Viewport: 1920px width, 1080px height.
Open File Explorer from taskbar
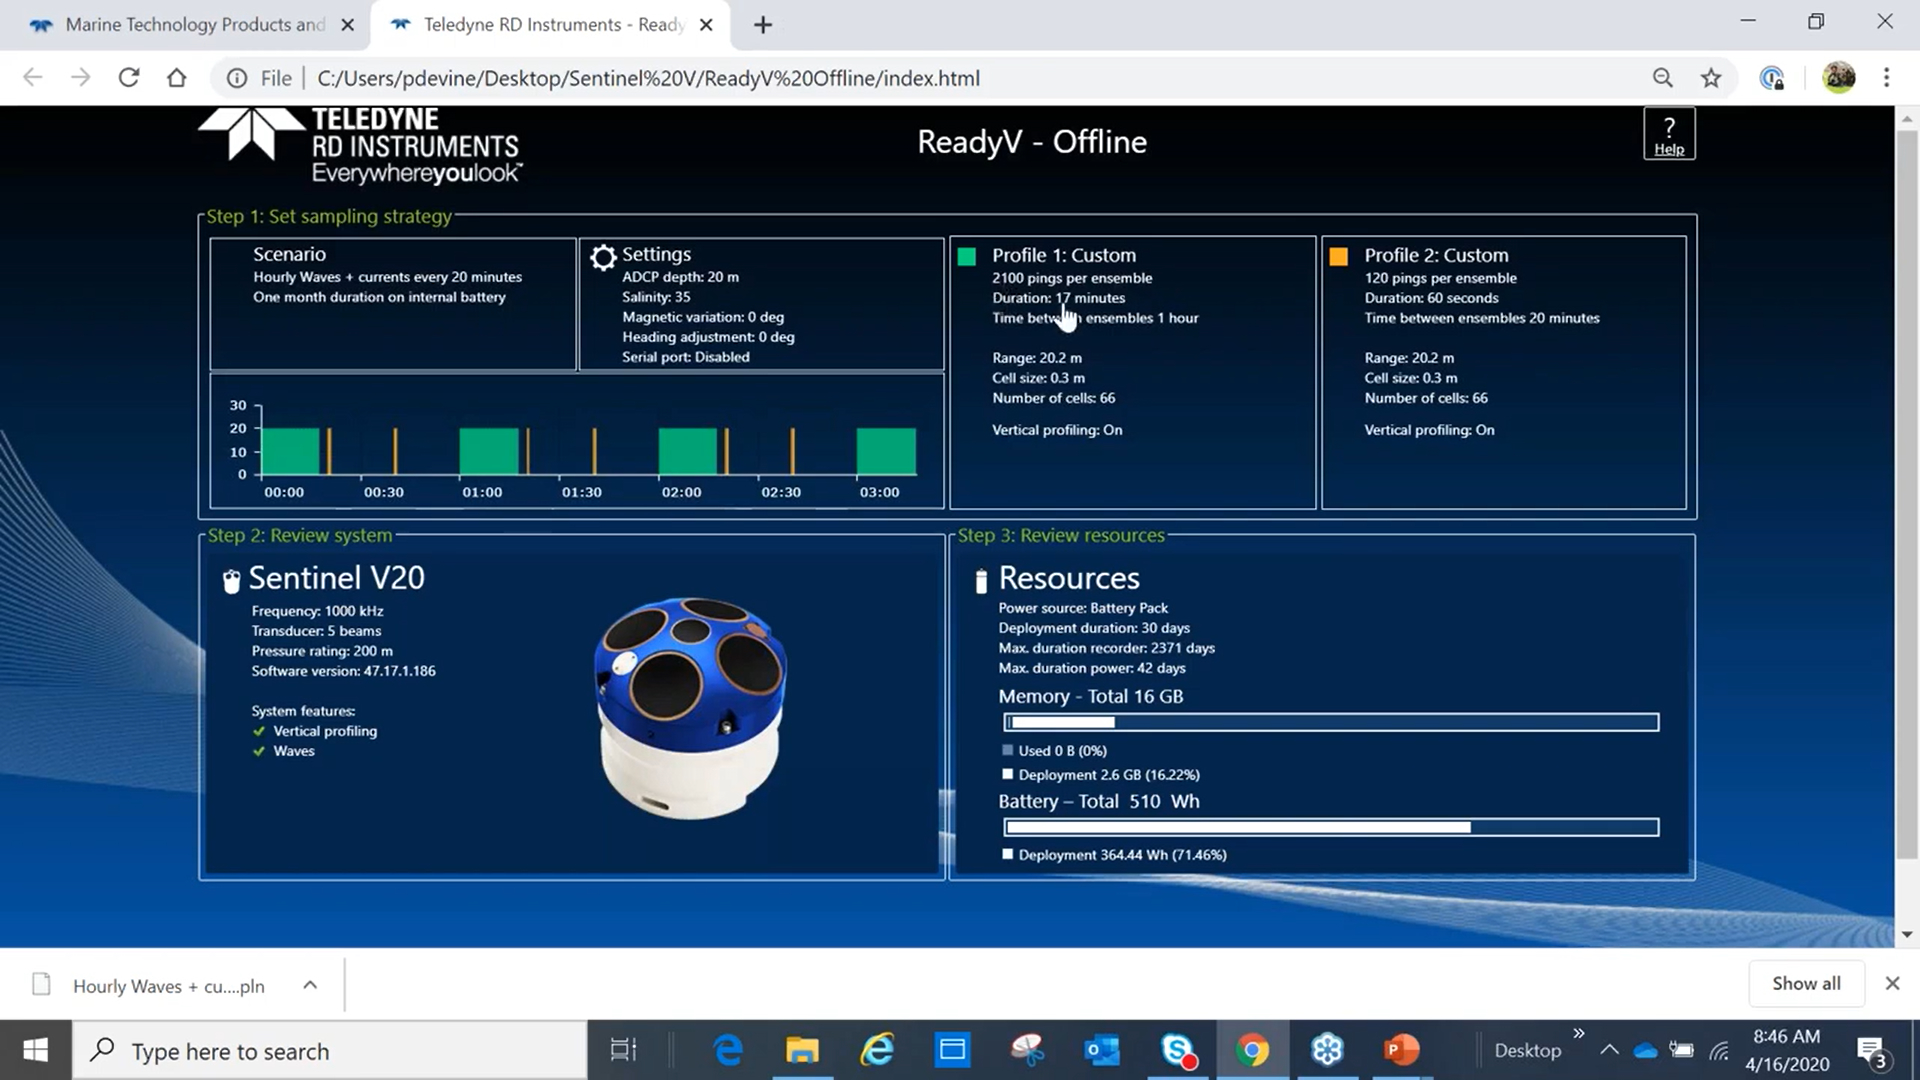(x=802, y=1050)
